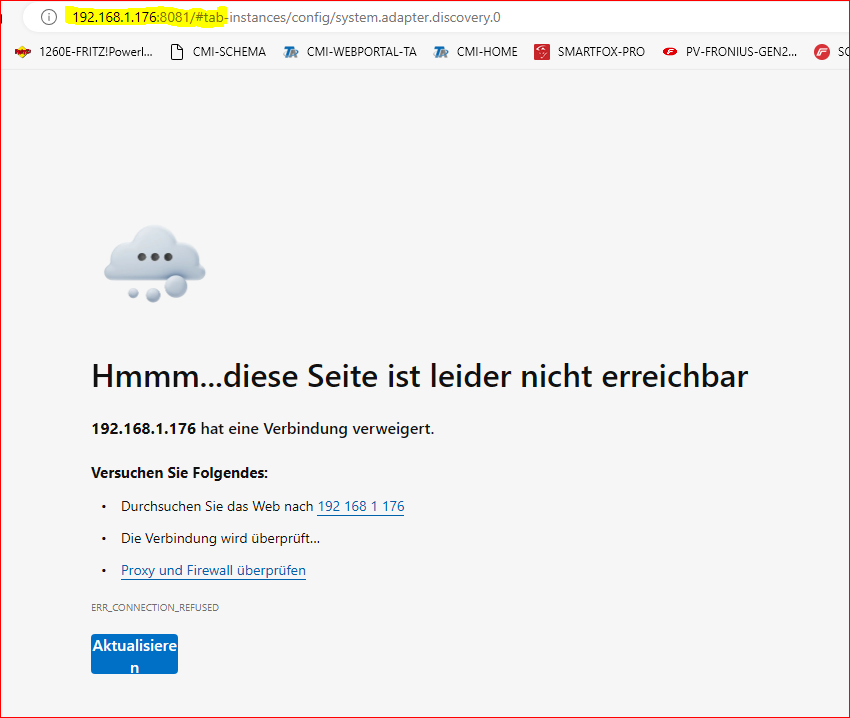Viewport: 850px width, 718px height.
Task: Click the 'Versuchen Sie Folgendes:' label
Action: (x=179, y=473)
